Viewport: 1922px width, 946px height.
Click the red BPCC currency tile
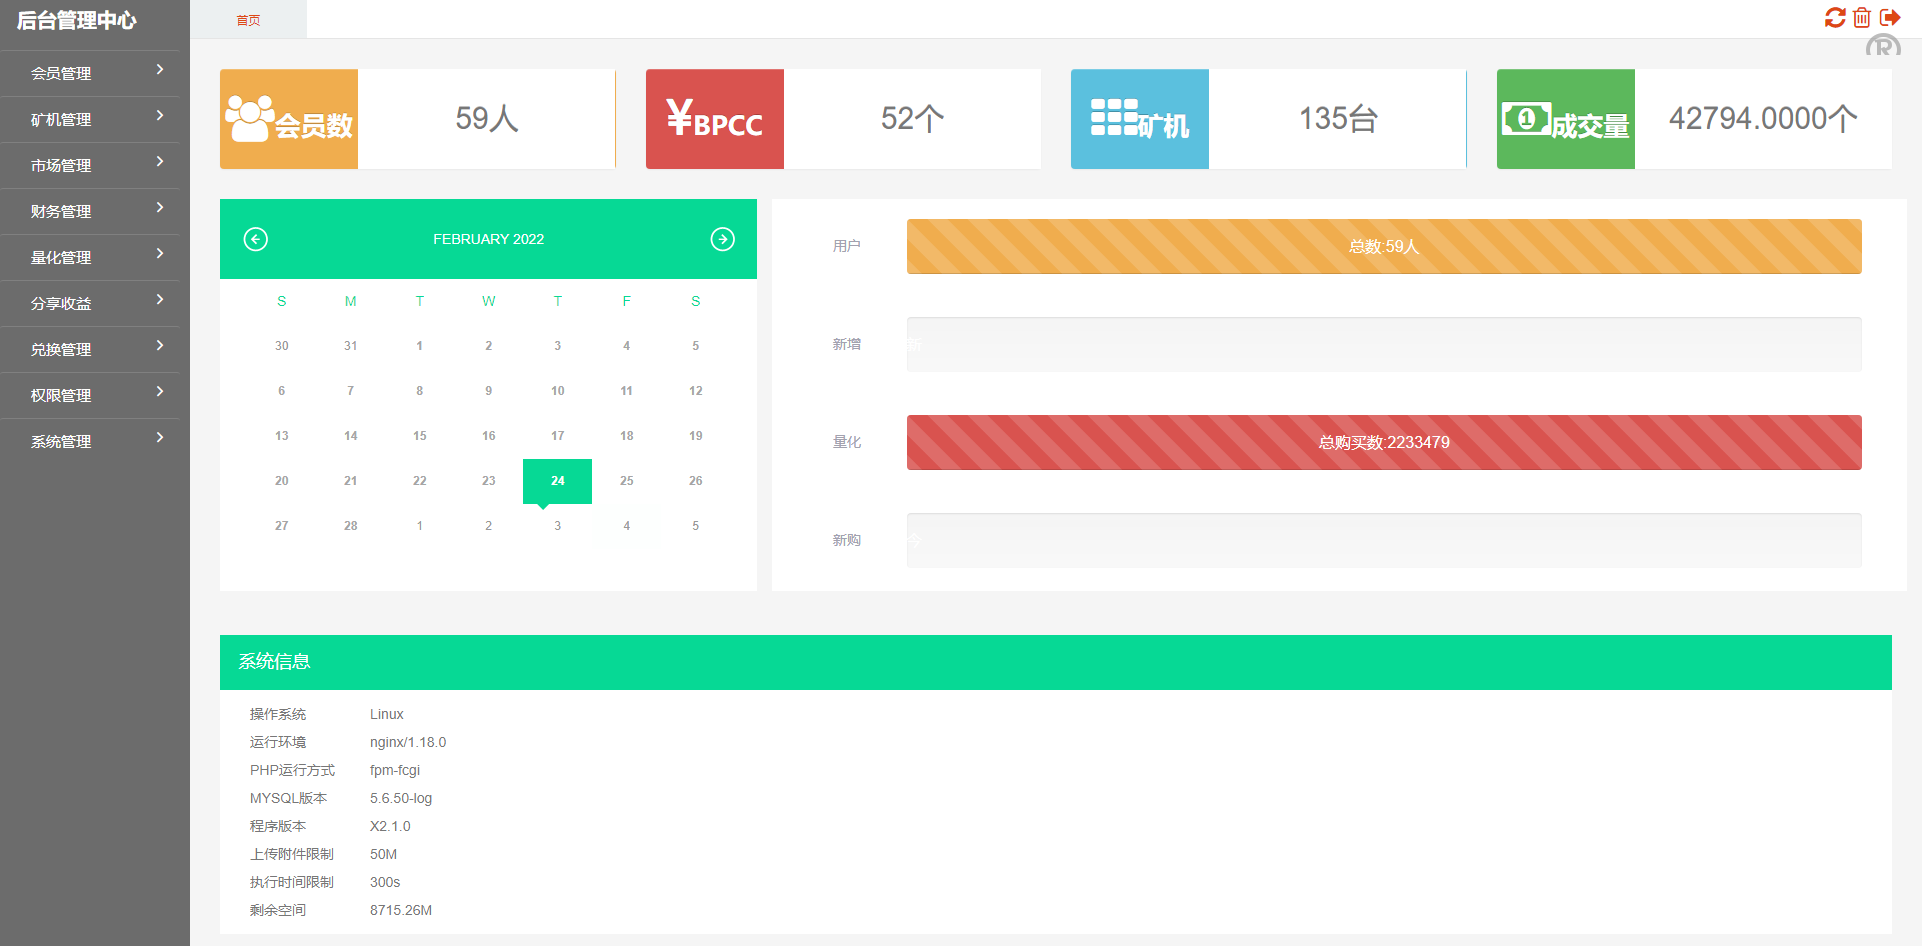coord(714,119)
